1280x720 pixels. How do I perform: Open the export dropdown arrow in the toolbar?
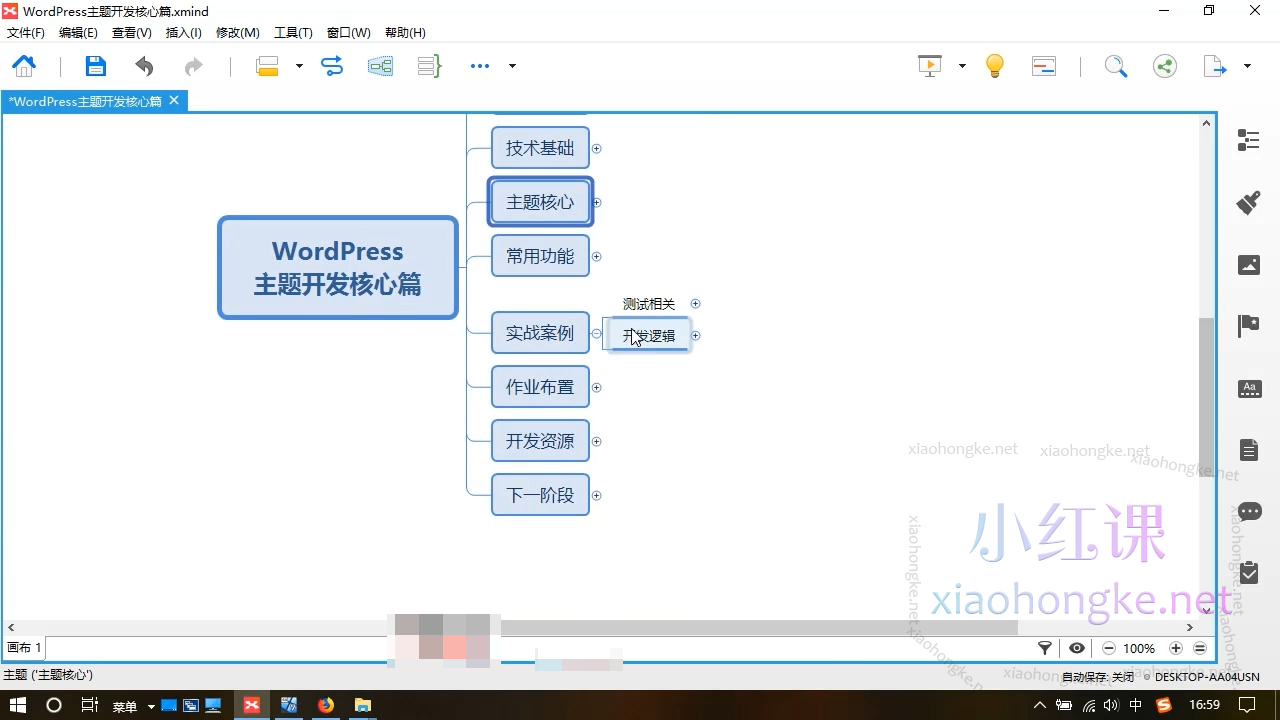click(x=1247, y=66)
